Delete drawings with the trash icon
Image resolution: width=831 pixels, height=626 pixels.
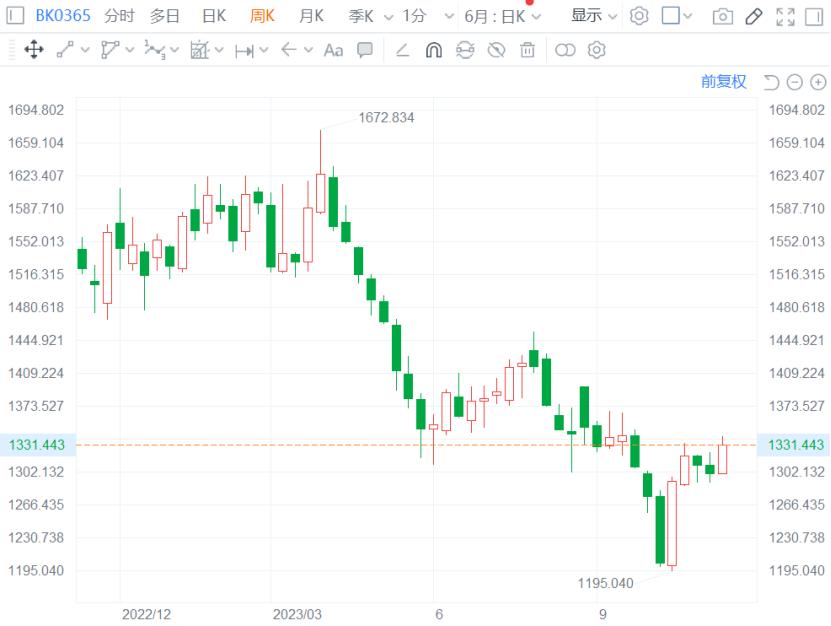(527, 50)
